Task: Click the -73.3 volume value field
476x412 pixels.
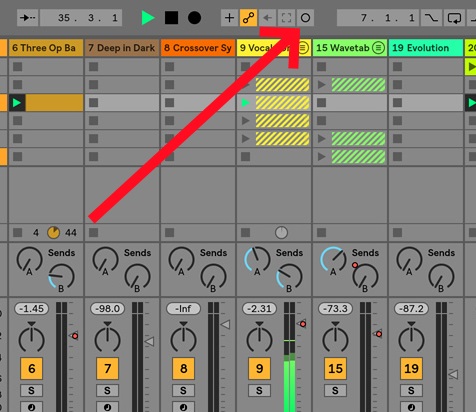Action: [335, 309]
